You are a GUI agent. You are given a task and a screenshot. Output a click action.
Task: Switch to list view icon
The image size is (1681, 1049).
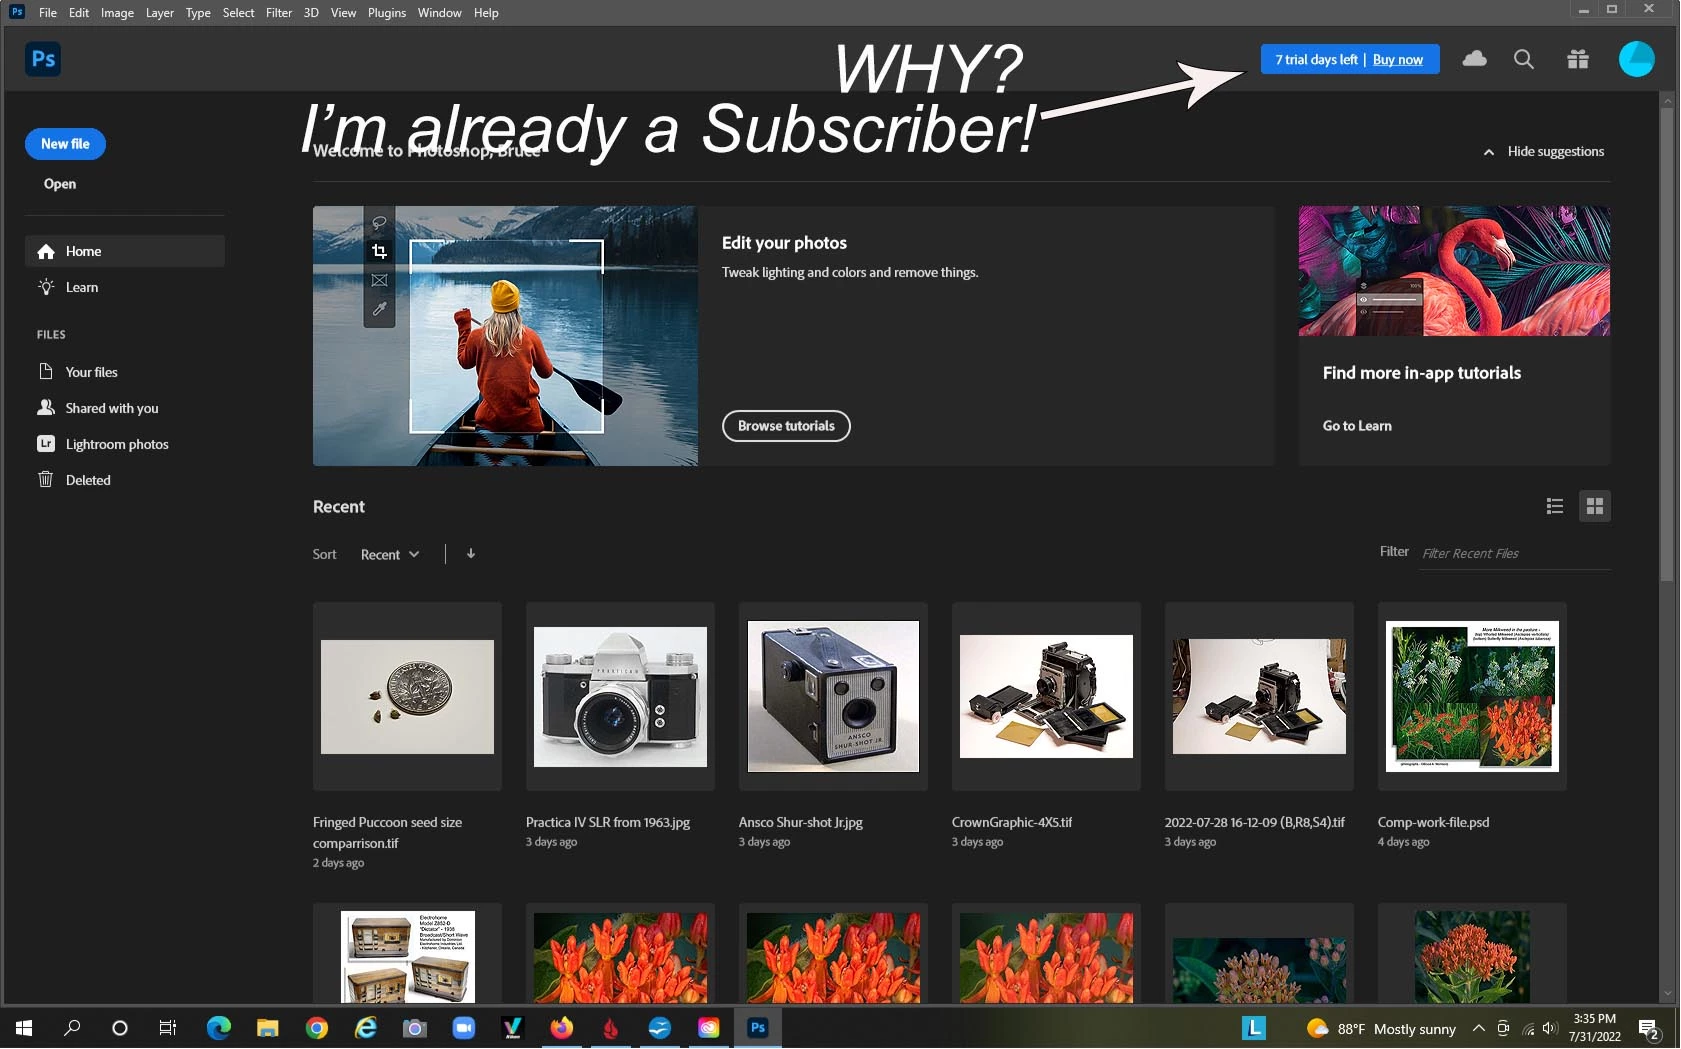1555,506
